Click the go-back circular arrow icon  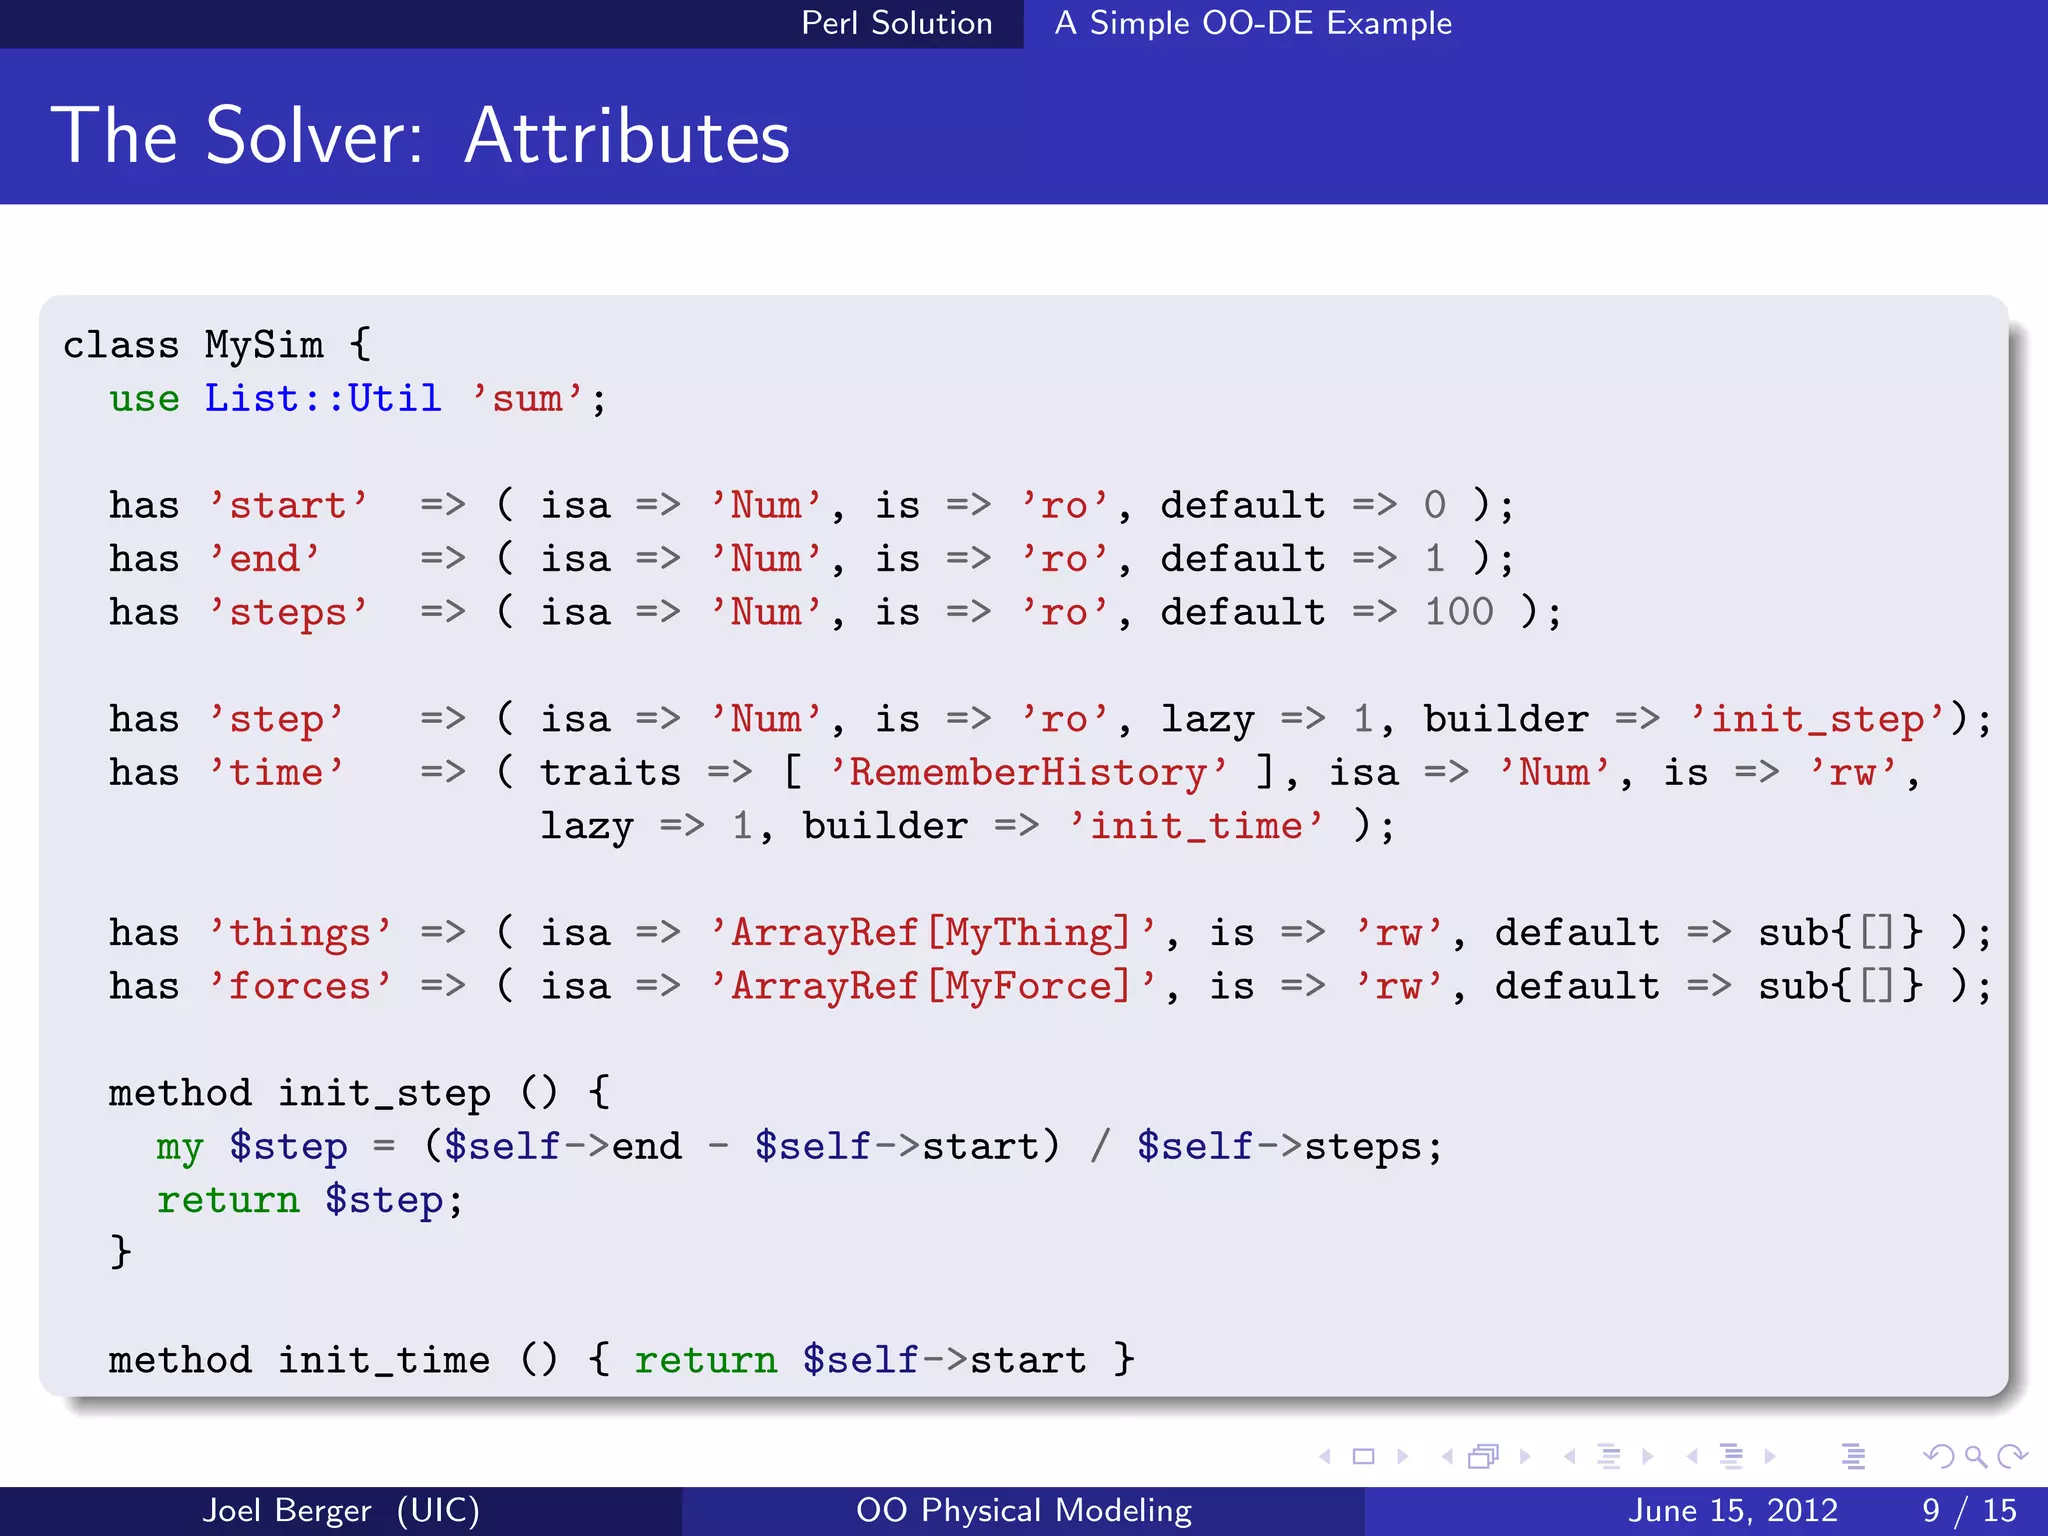click(x=1939, y=1457)
